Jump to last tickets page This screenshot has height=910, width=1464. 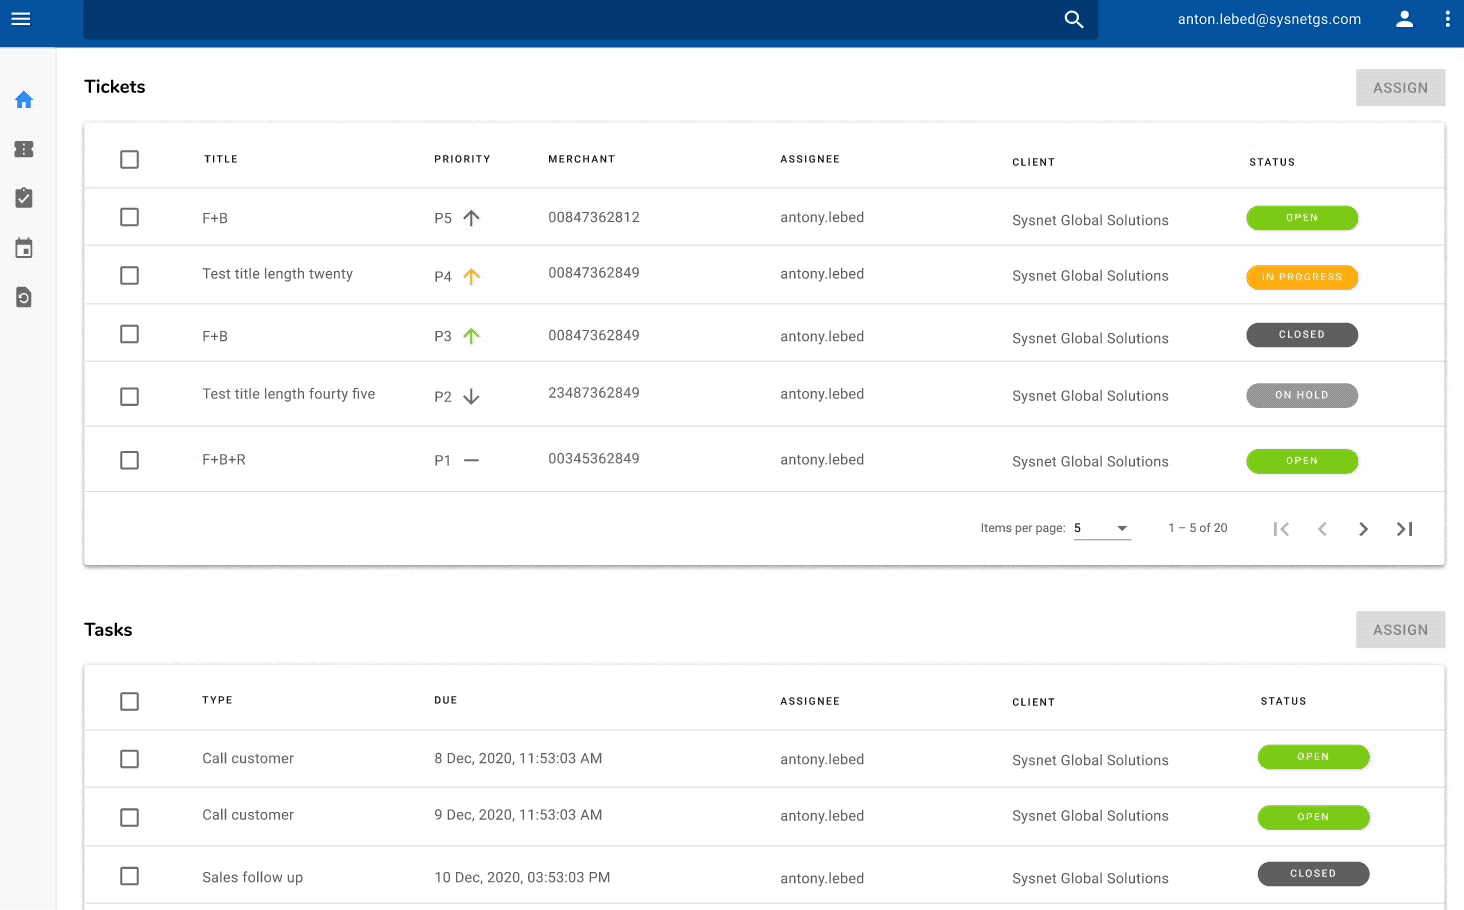[1404, 529]
